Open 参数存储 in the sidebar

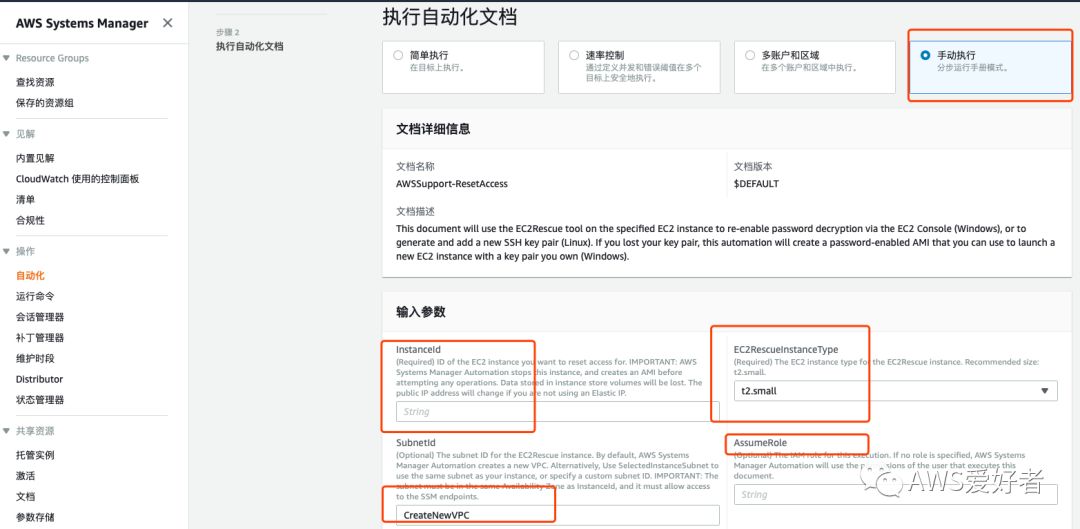click(x=35, y=517)
